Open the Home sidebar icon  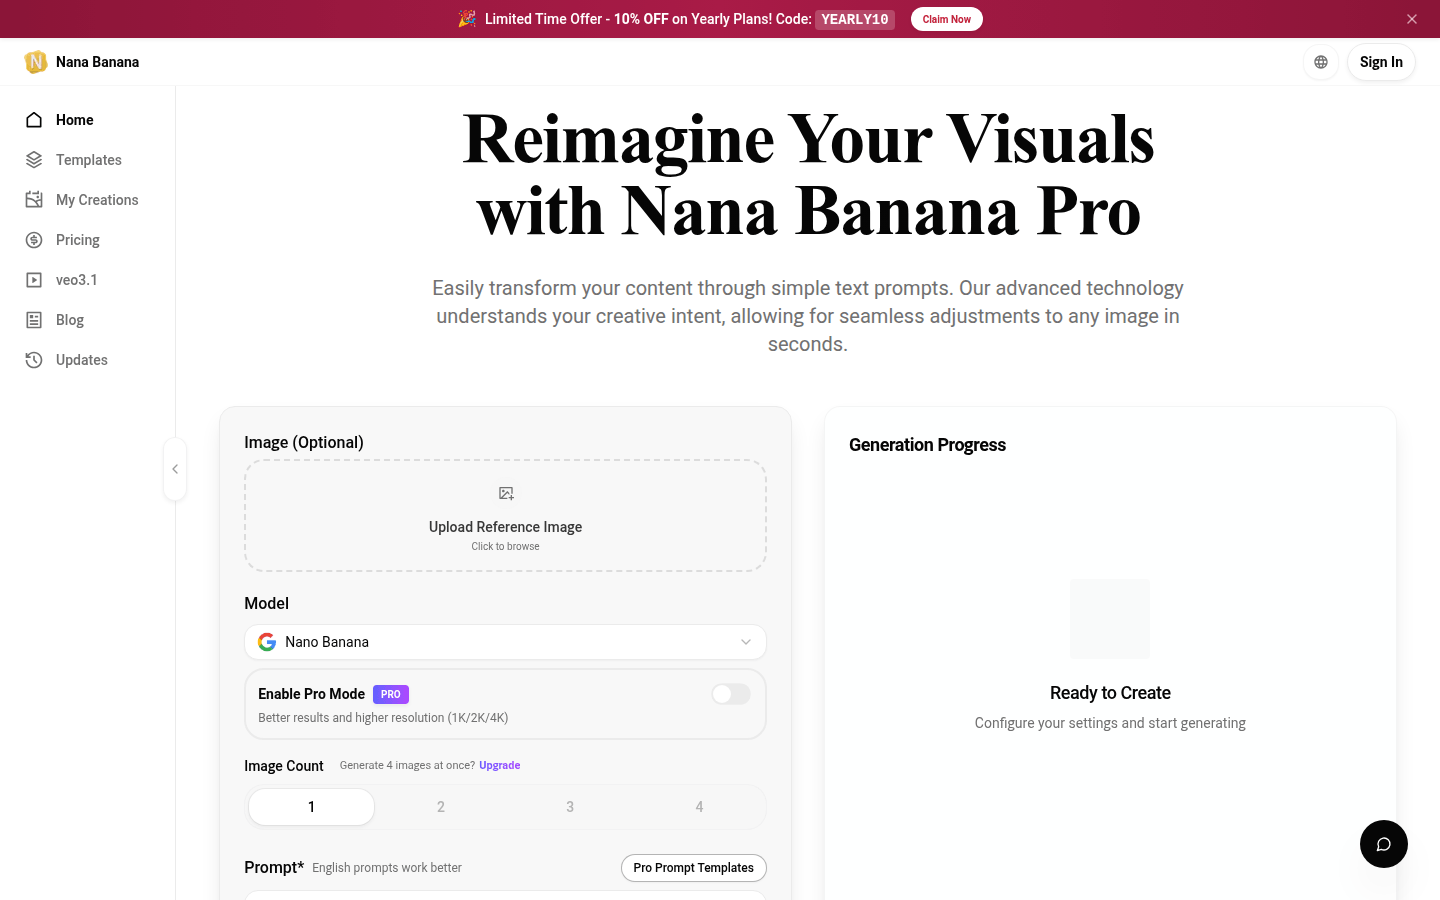pos(33,119)
